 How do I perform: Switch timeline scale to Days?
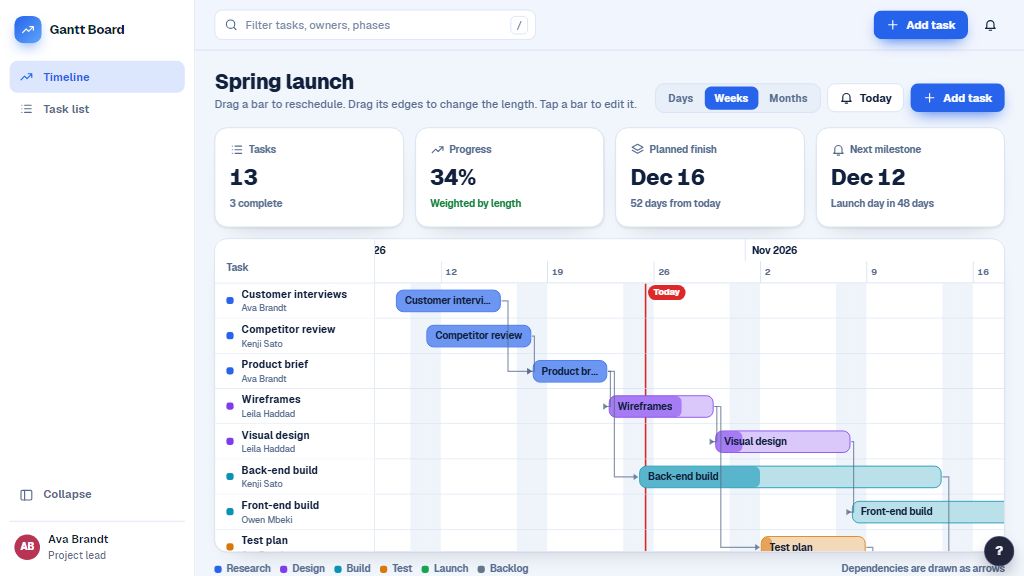point(680,98)
